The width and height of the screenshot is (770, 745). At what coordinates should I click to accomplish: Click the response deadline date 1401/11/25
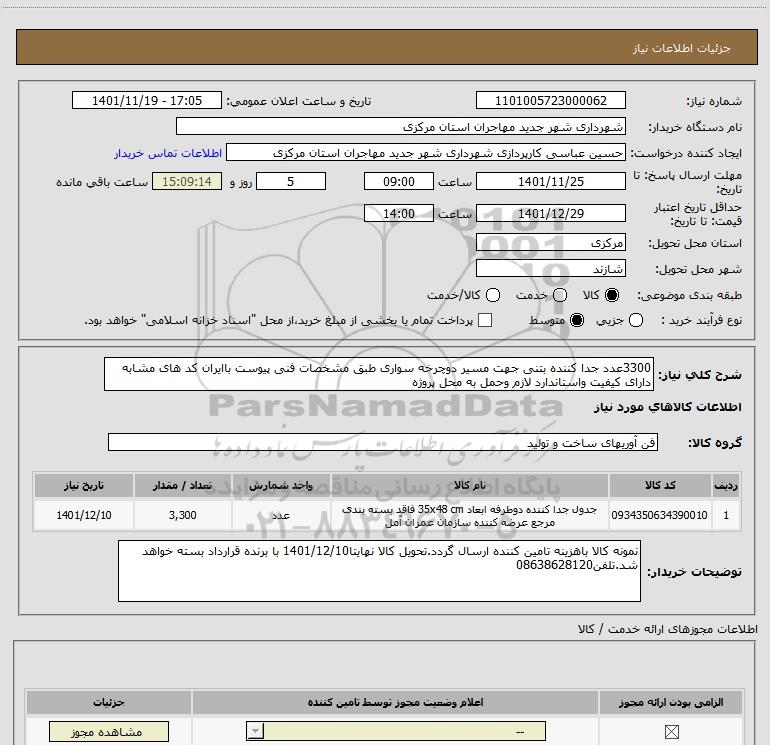(550, 181)
